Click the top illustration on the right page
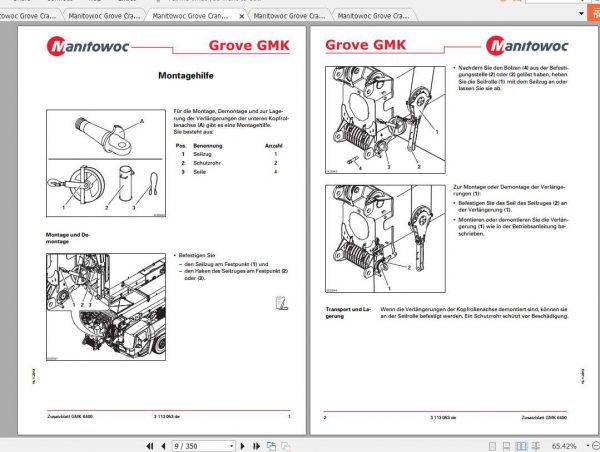Image resolution: width=600 pixels, height=452 pixels. 385,120
